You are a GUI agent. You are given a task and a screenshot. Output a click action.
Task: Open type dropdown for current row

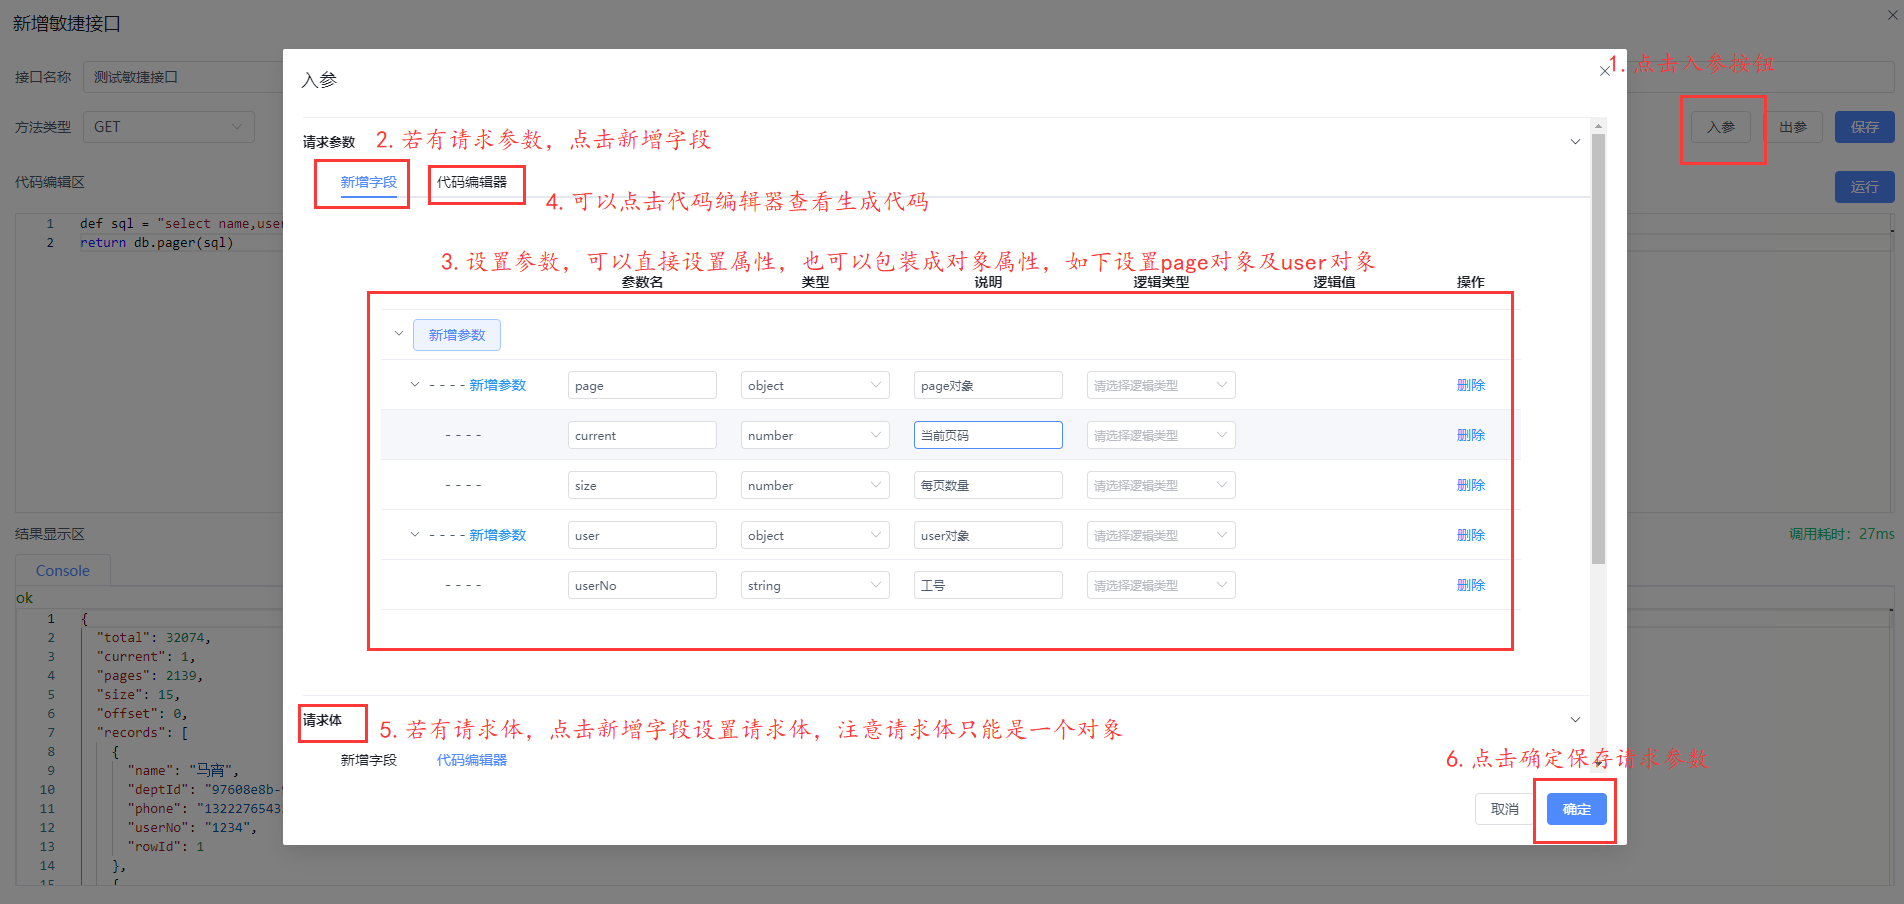[x=815, y=435]
